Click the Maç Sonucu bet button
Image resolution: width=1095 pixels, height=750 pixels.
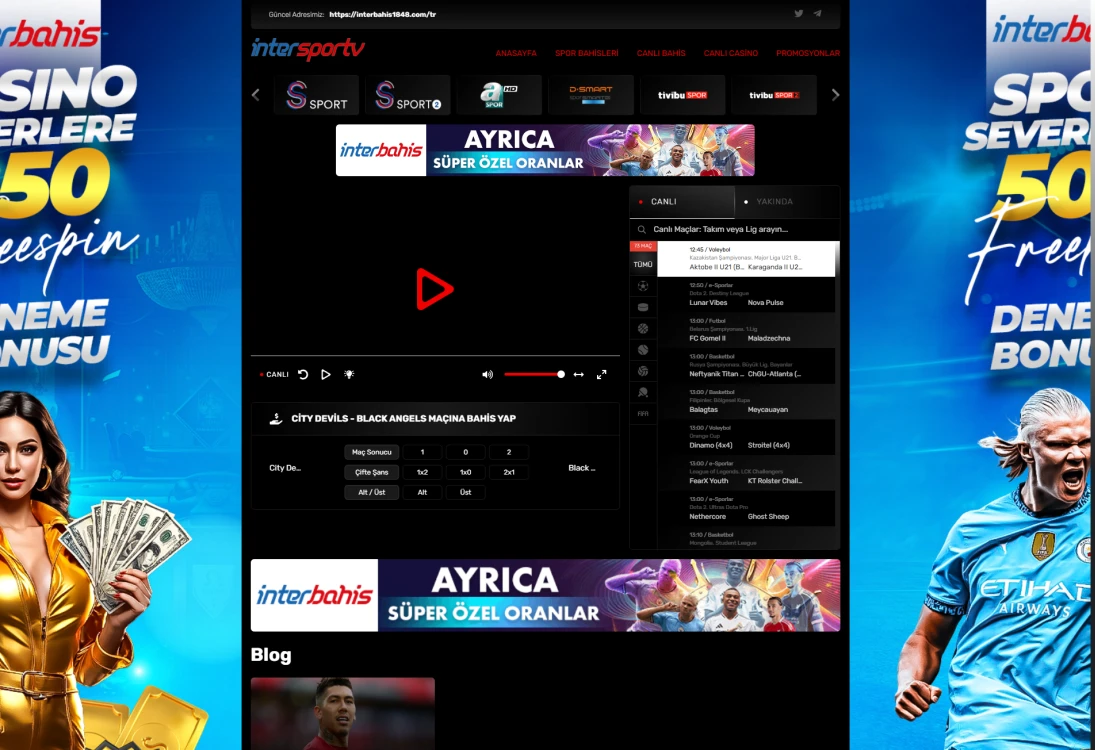371,451
